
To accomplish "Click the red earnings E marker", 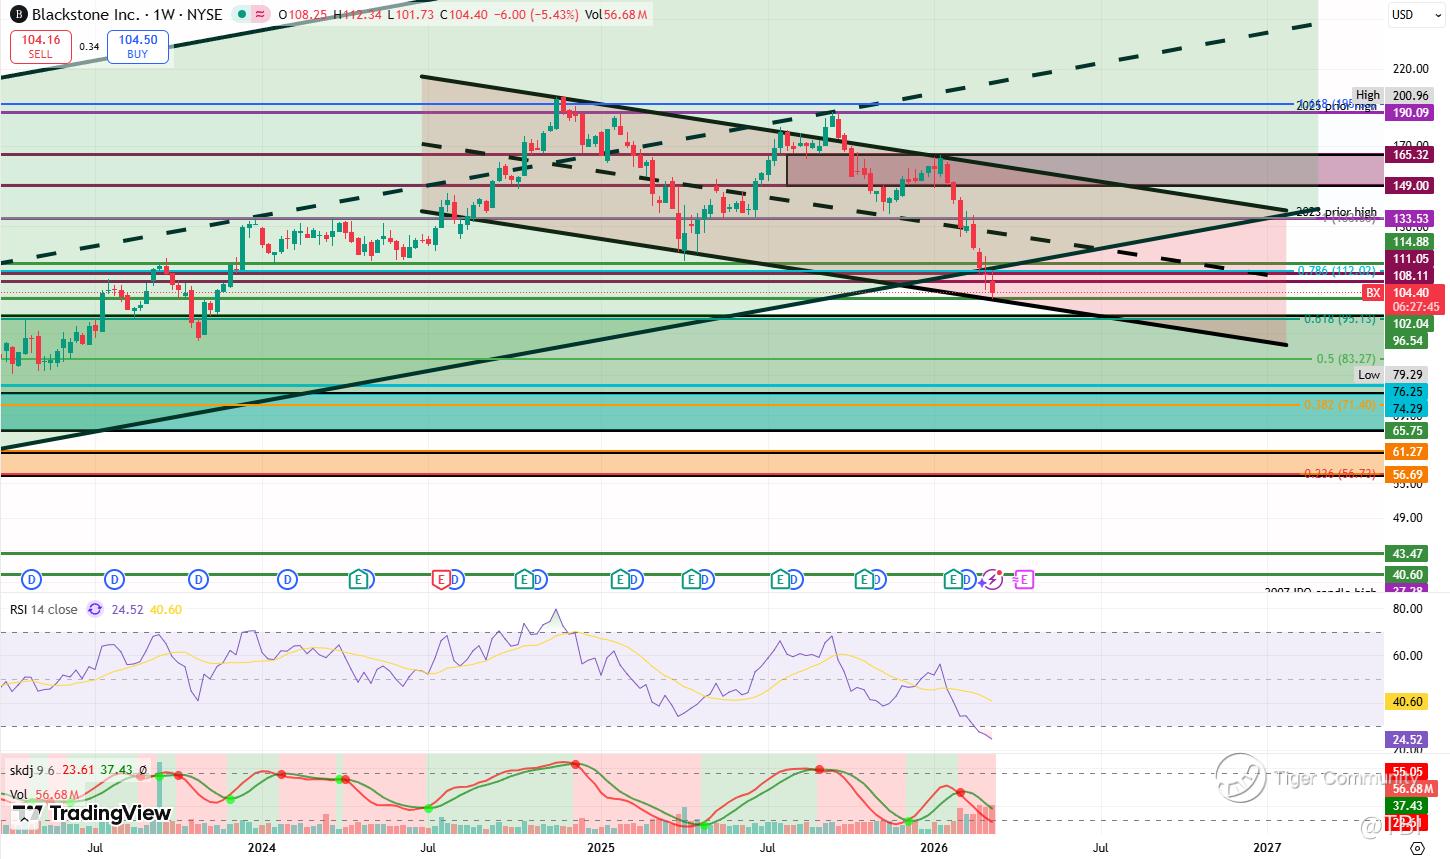I will [x=441, y=579].
